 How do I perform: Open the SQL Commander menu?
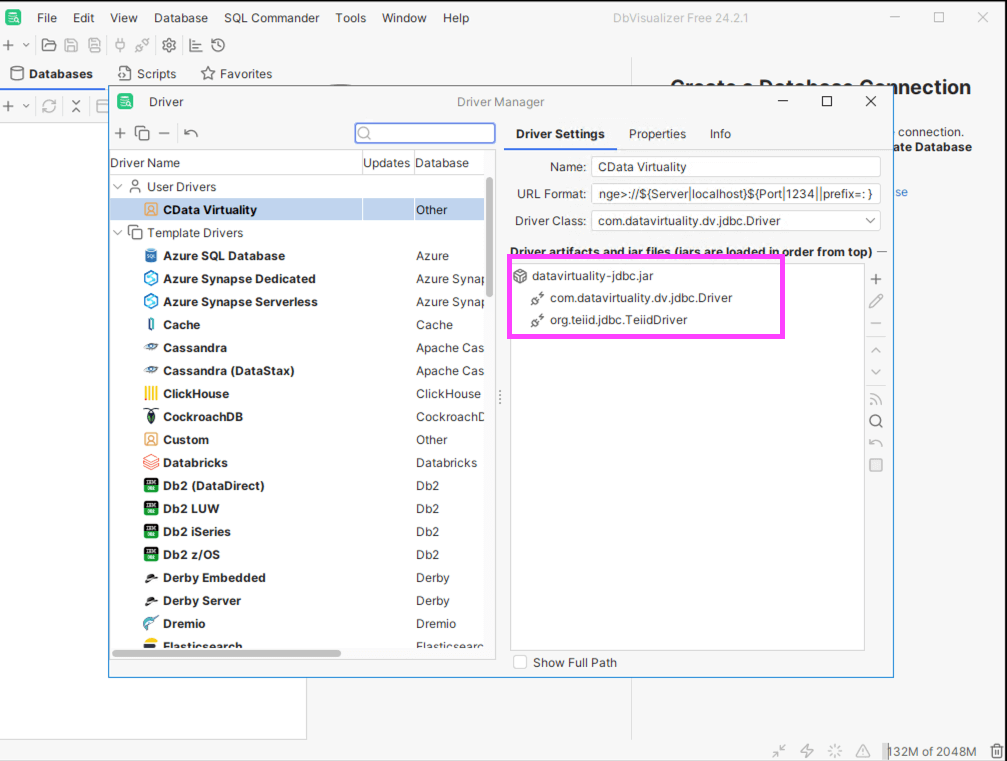tap(271, 18)
